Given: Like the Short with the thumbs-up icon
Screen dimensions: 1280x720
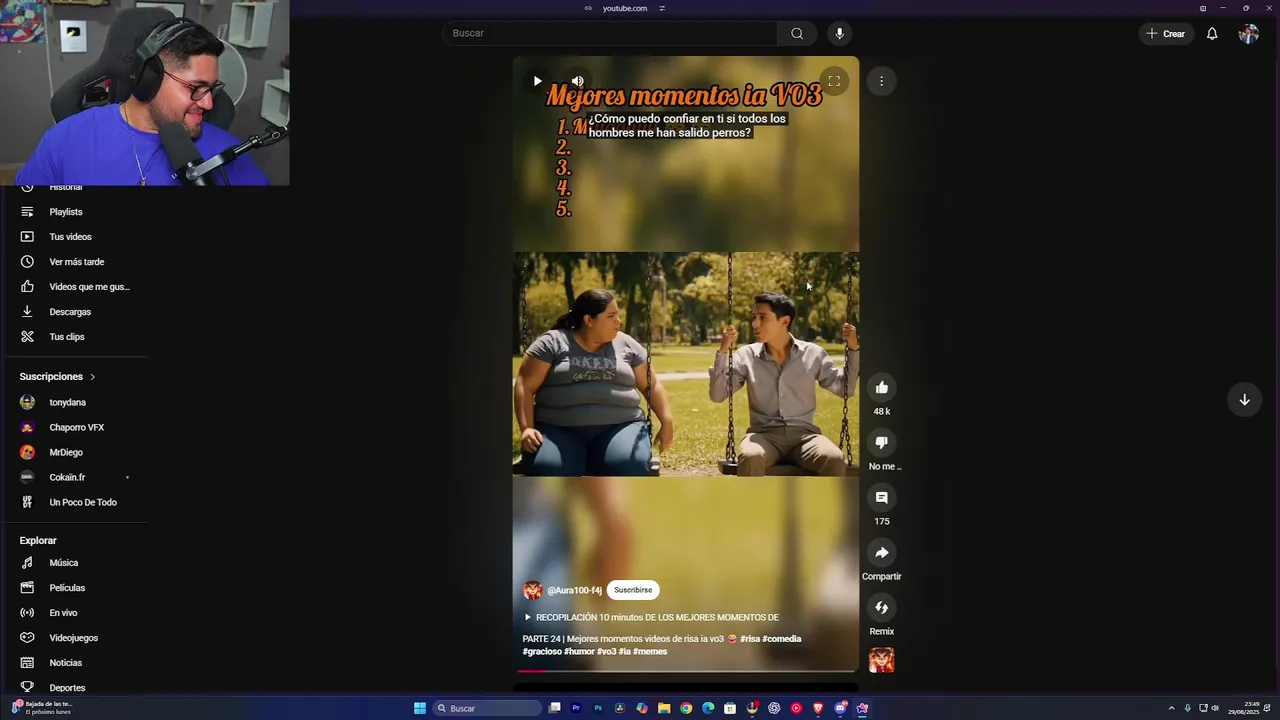Looking at the screenshot, I should point(881,388).
